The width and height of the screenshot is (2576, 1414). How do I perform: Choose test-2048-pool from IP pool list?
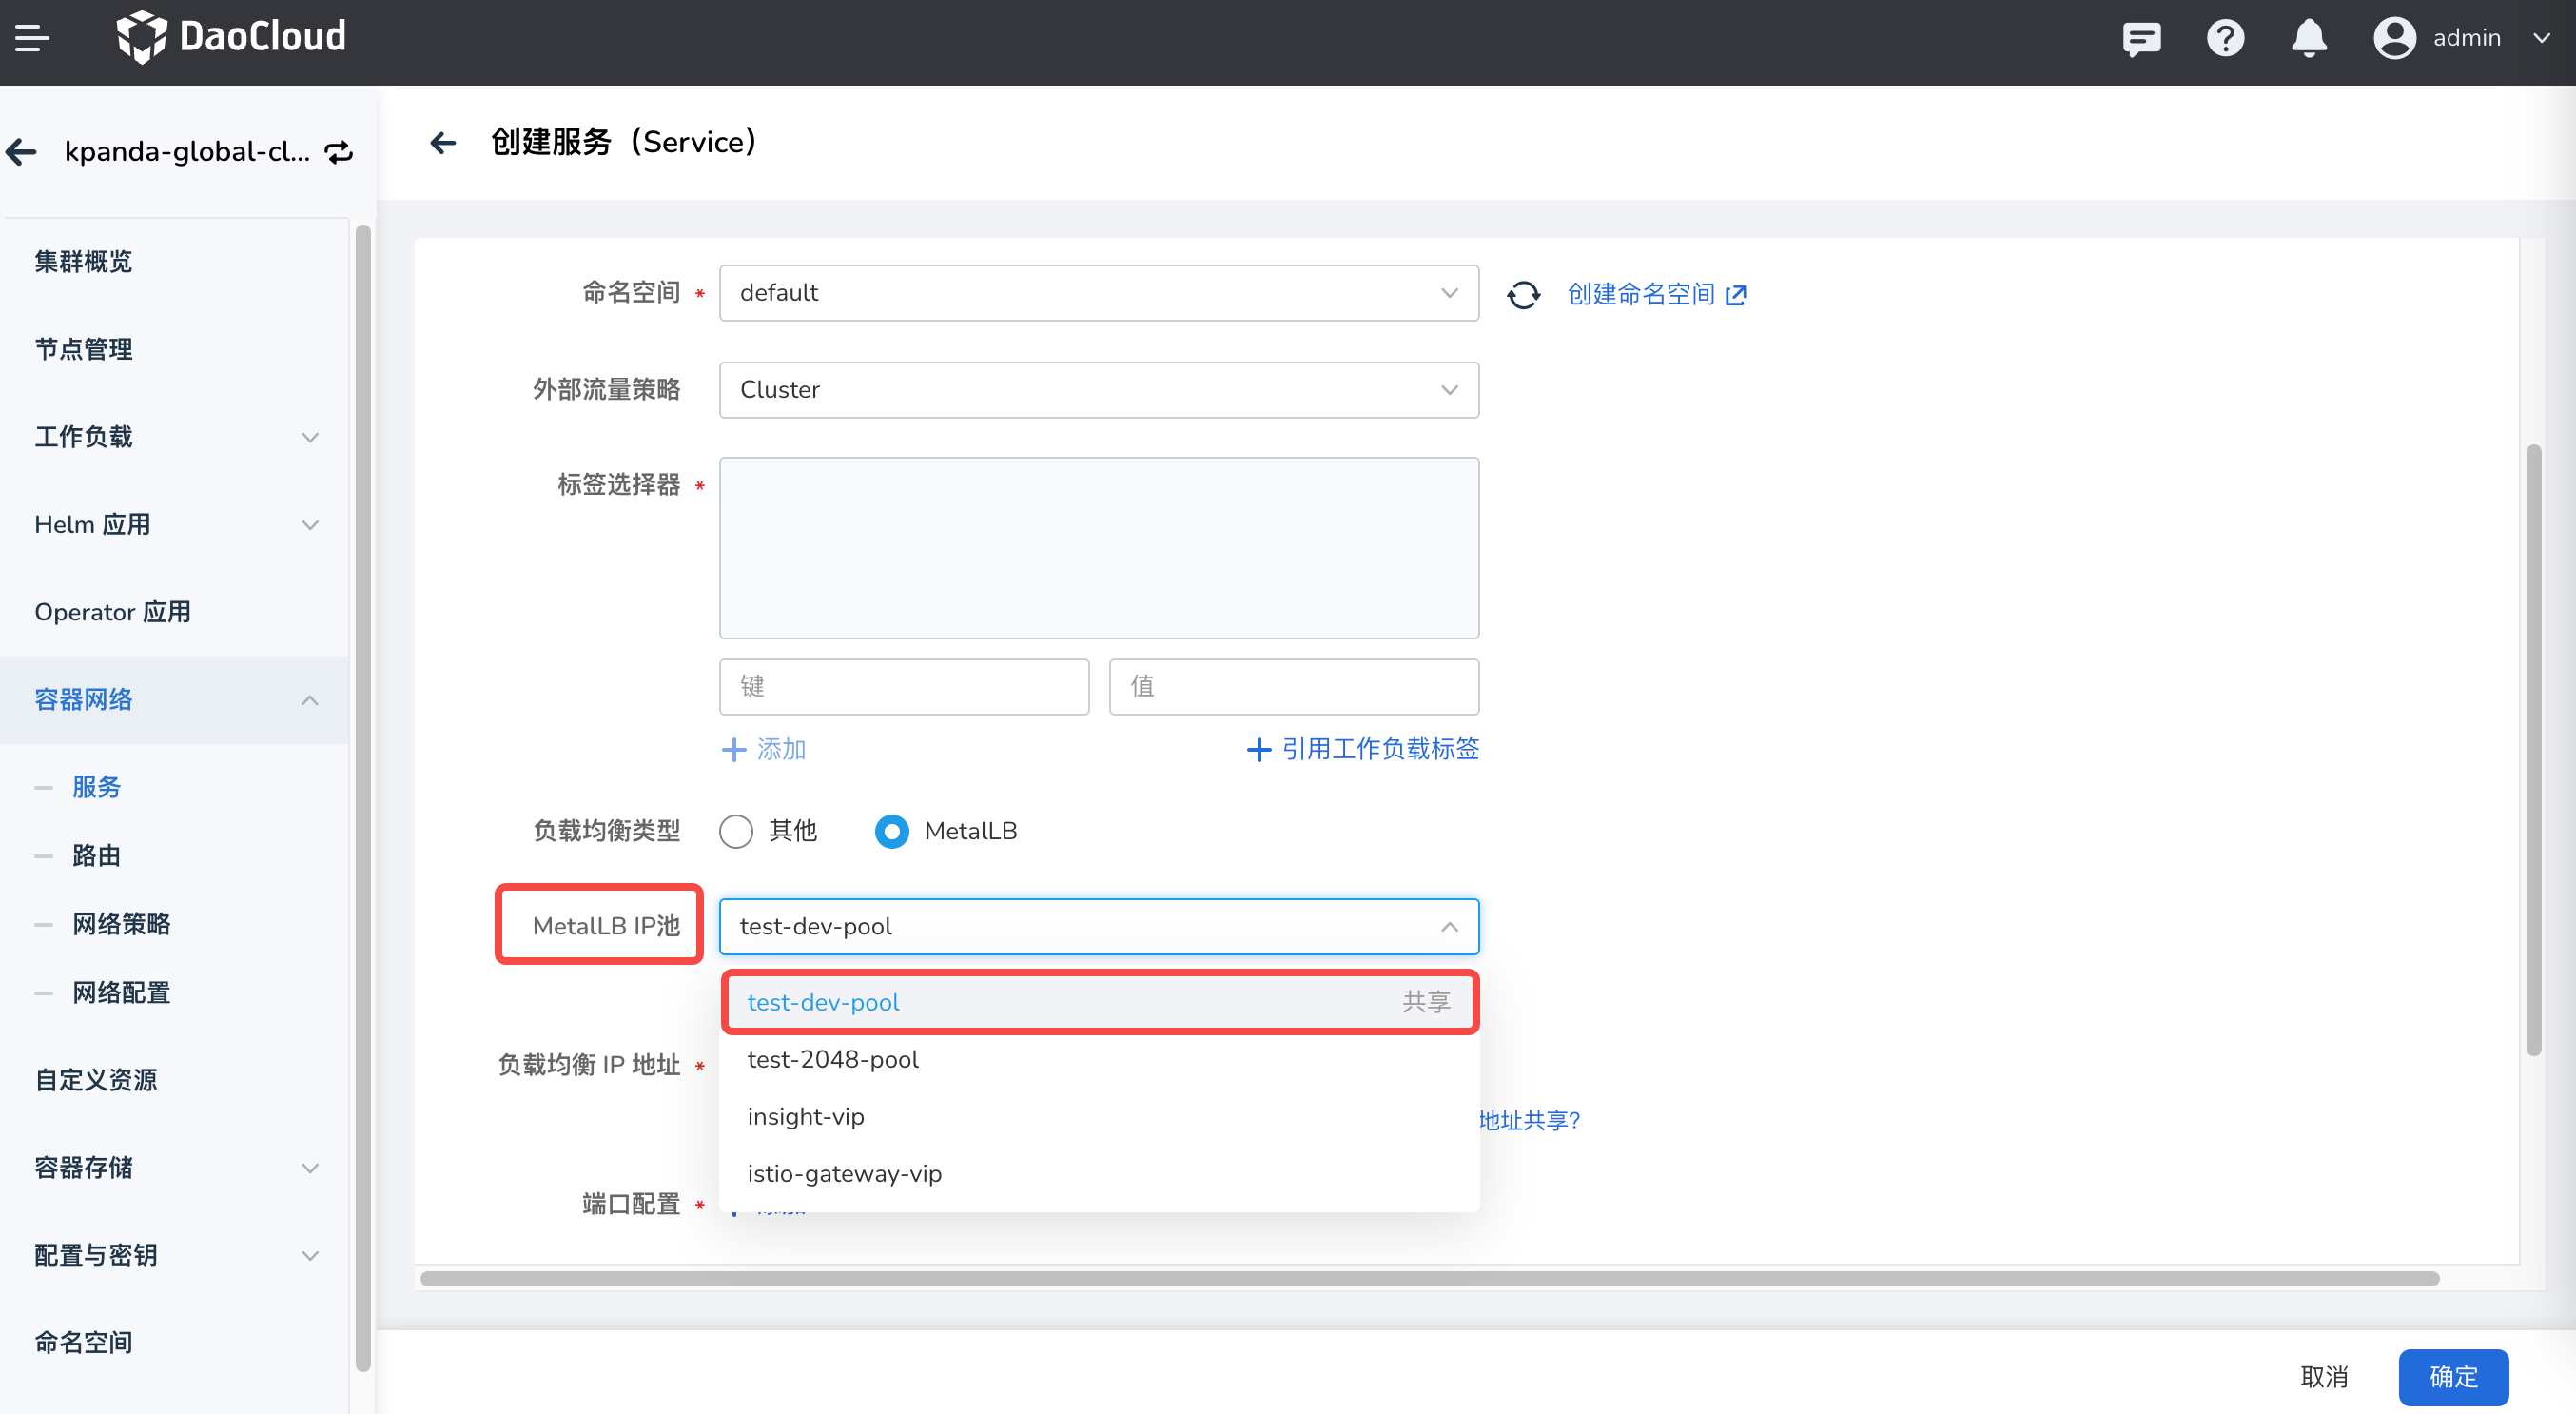coord(833,1059)
